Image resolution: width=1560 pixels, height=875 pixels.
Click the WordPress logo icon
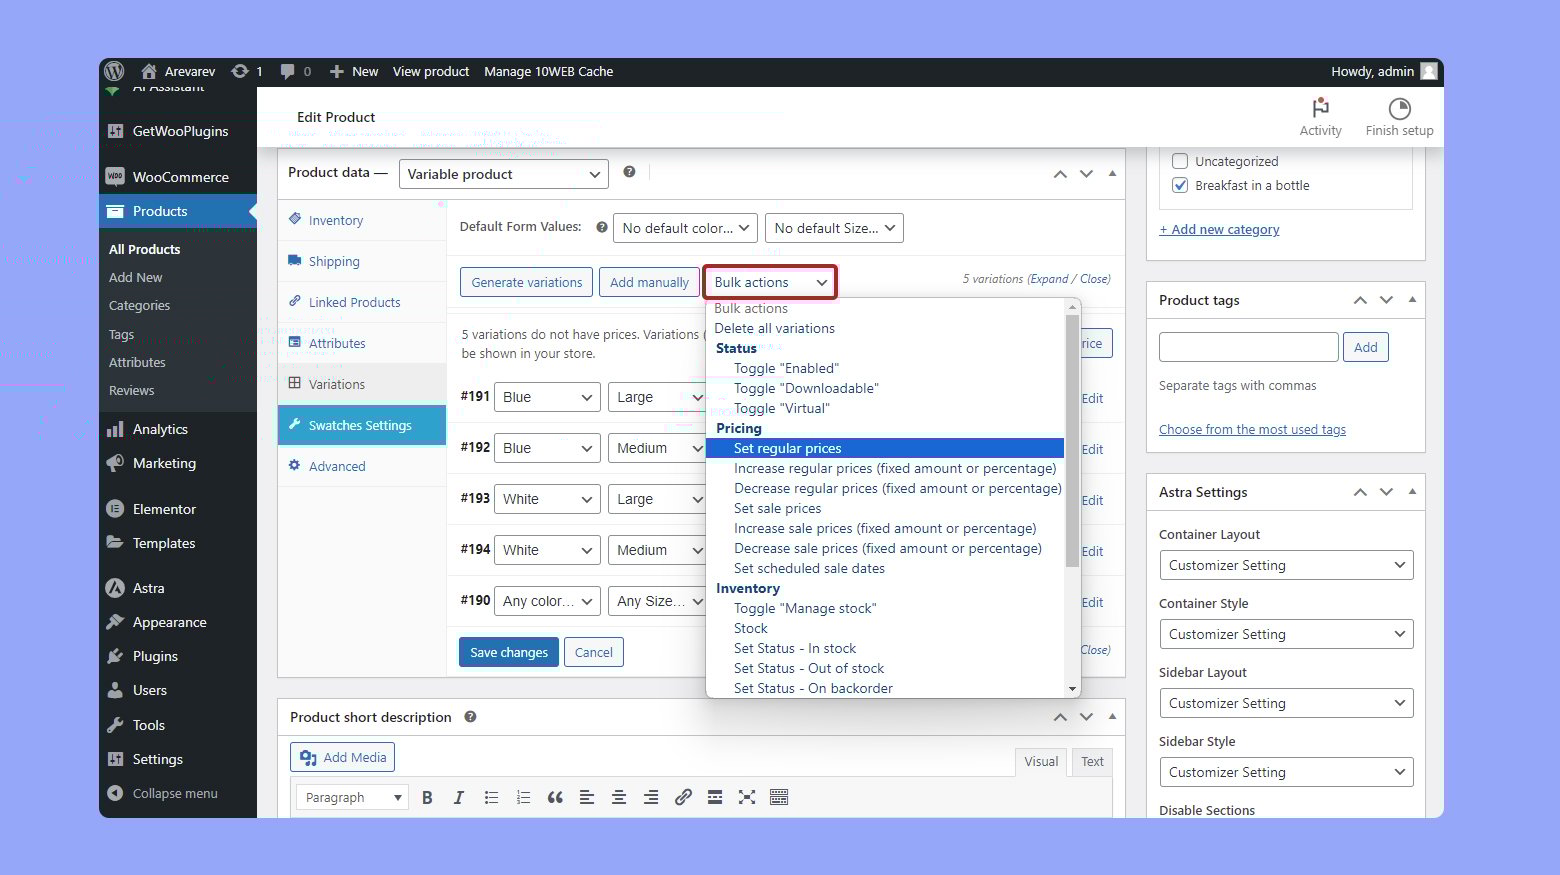[115, 71]
